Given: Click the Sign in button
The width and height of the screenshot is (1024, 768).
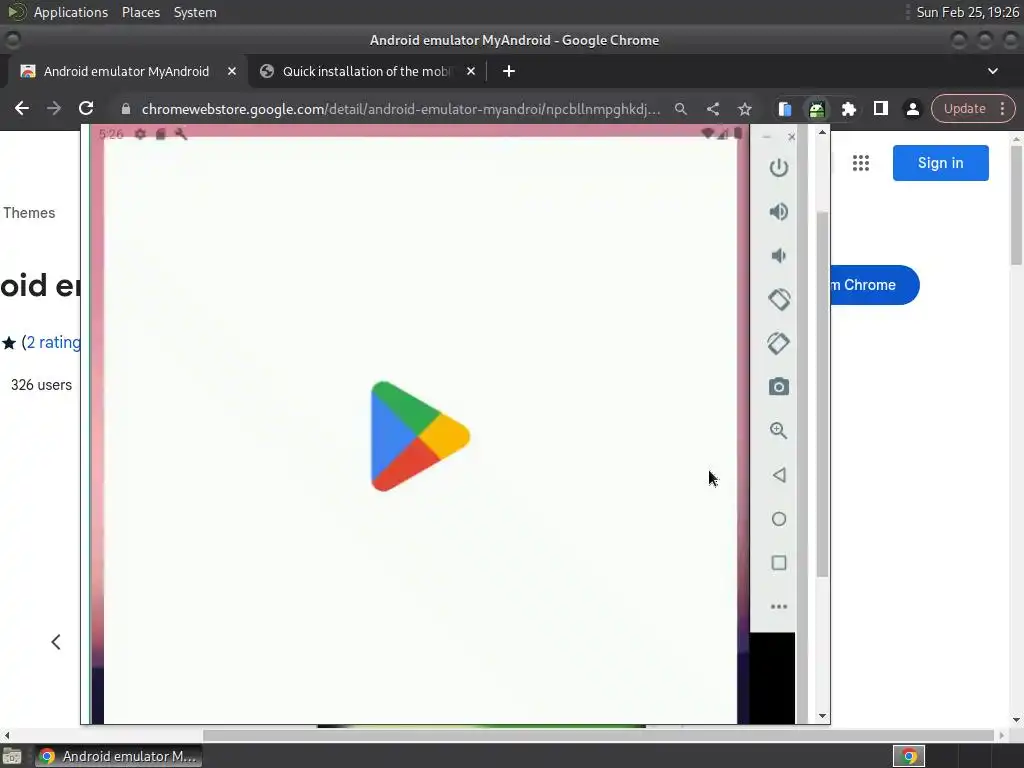Looking at the screenshot, I should (940, 163).
